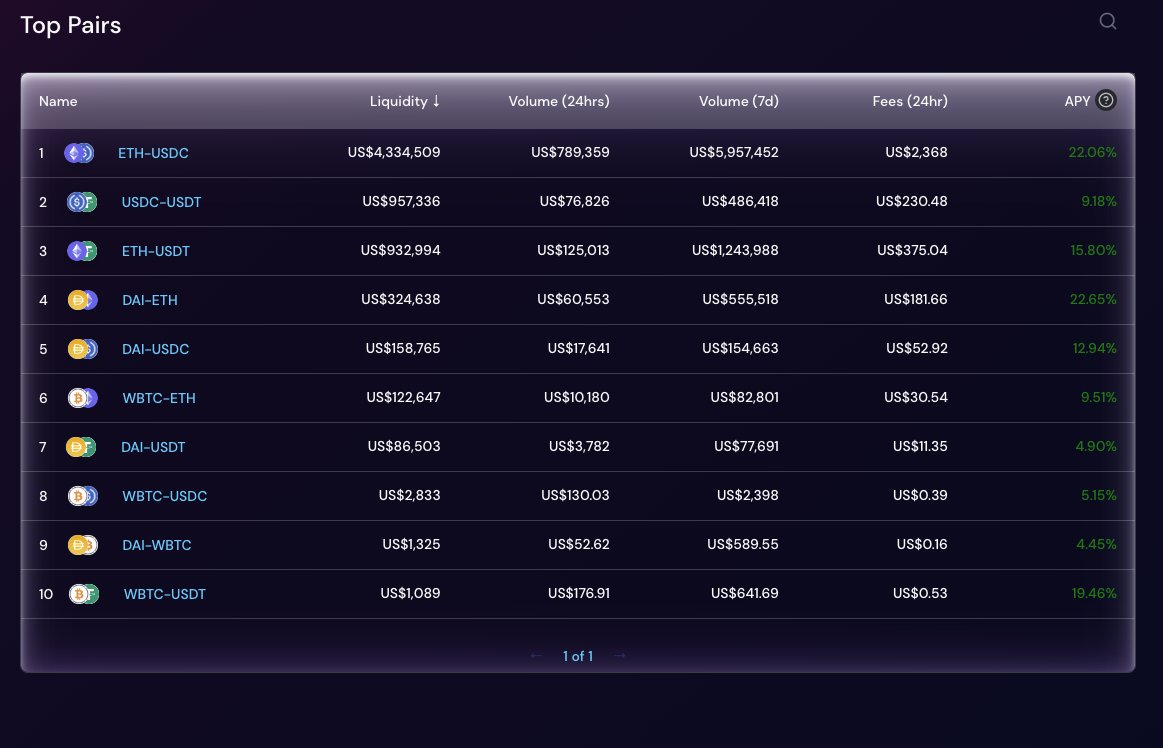Click the APY column header

click(x=1077, y=101)
